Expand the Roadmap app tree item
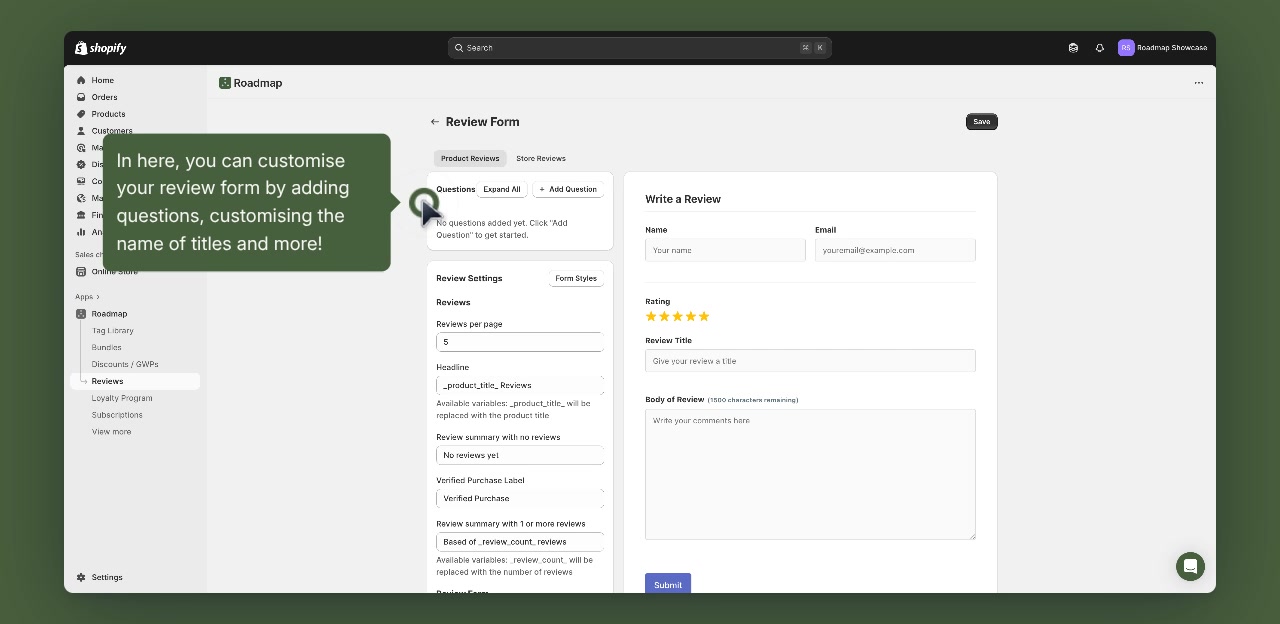 107,313
